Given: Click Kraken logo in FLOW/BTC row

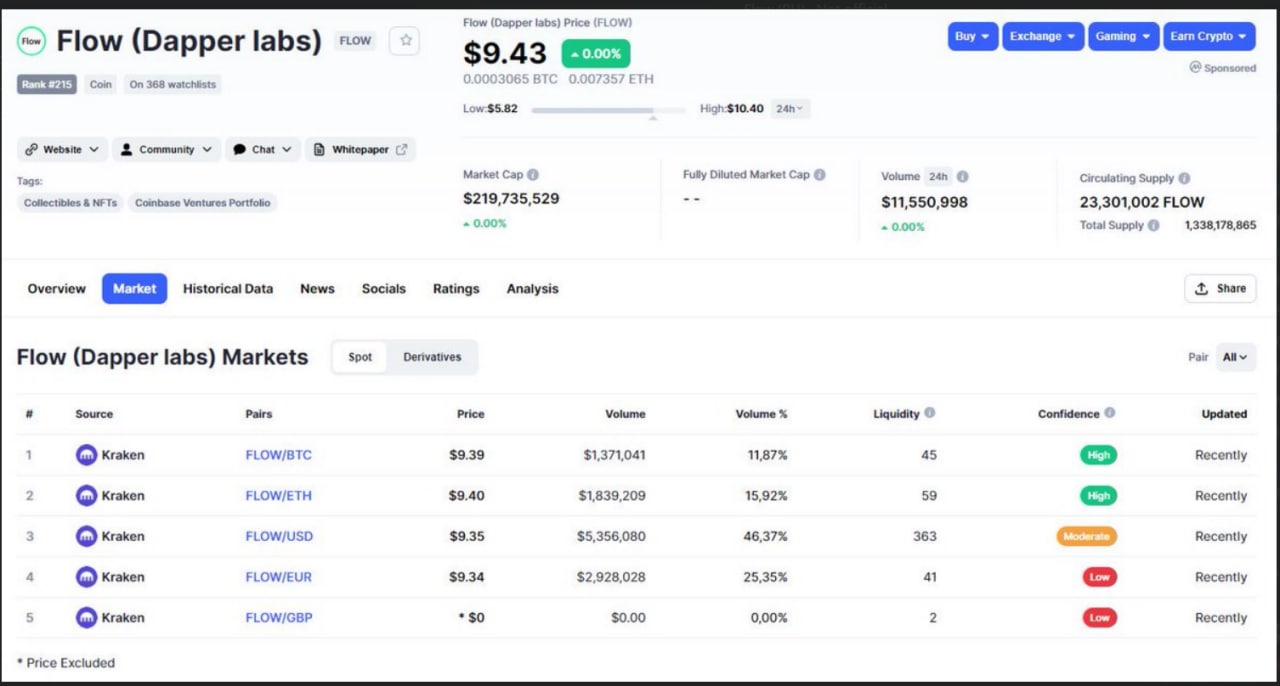Looking at the screenshot, I should pos(87,455).
